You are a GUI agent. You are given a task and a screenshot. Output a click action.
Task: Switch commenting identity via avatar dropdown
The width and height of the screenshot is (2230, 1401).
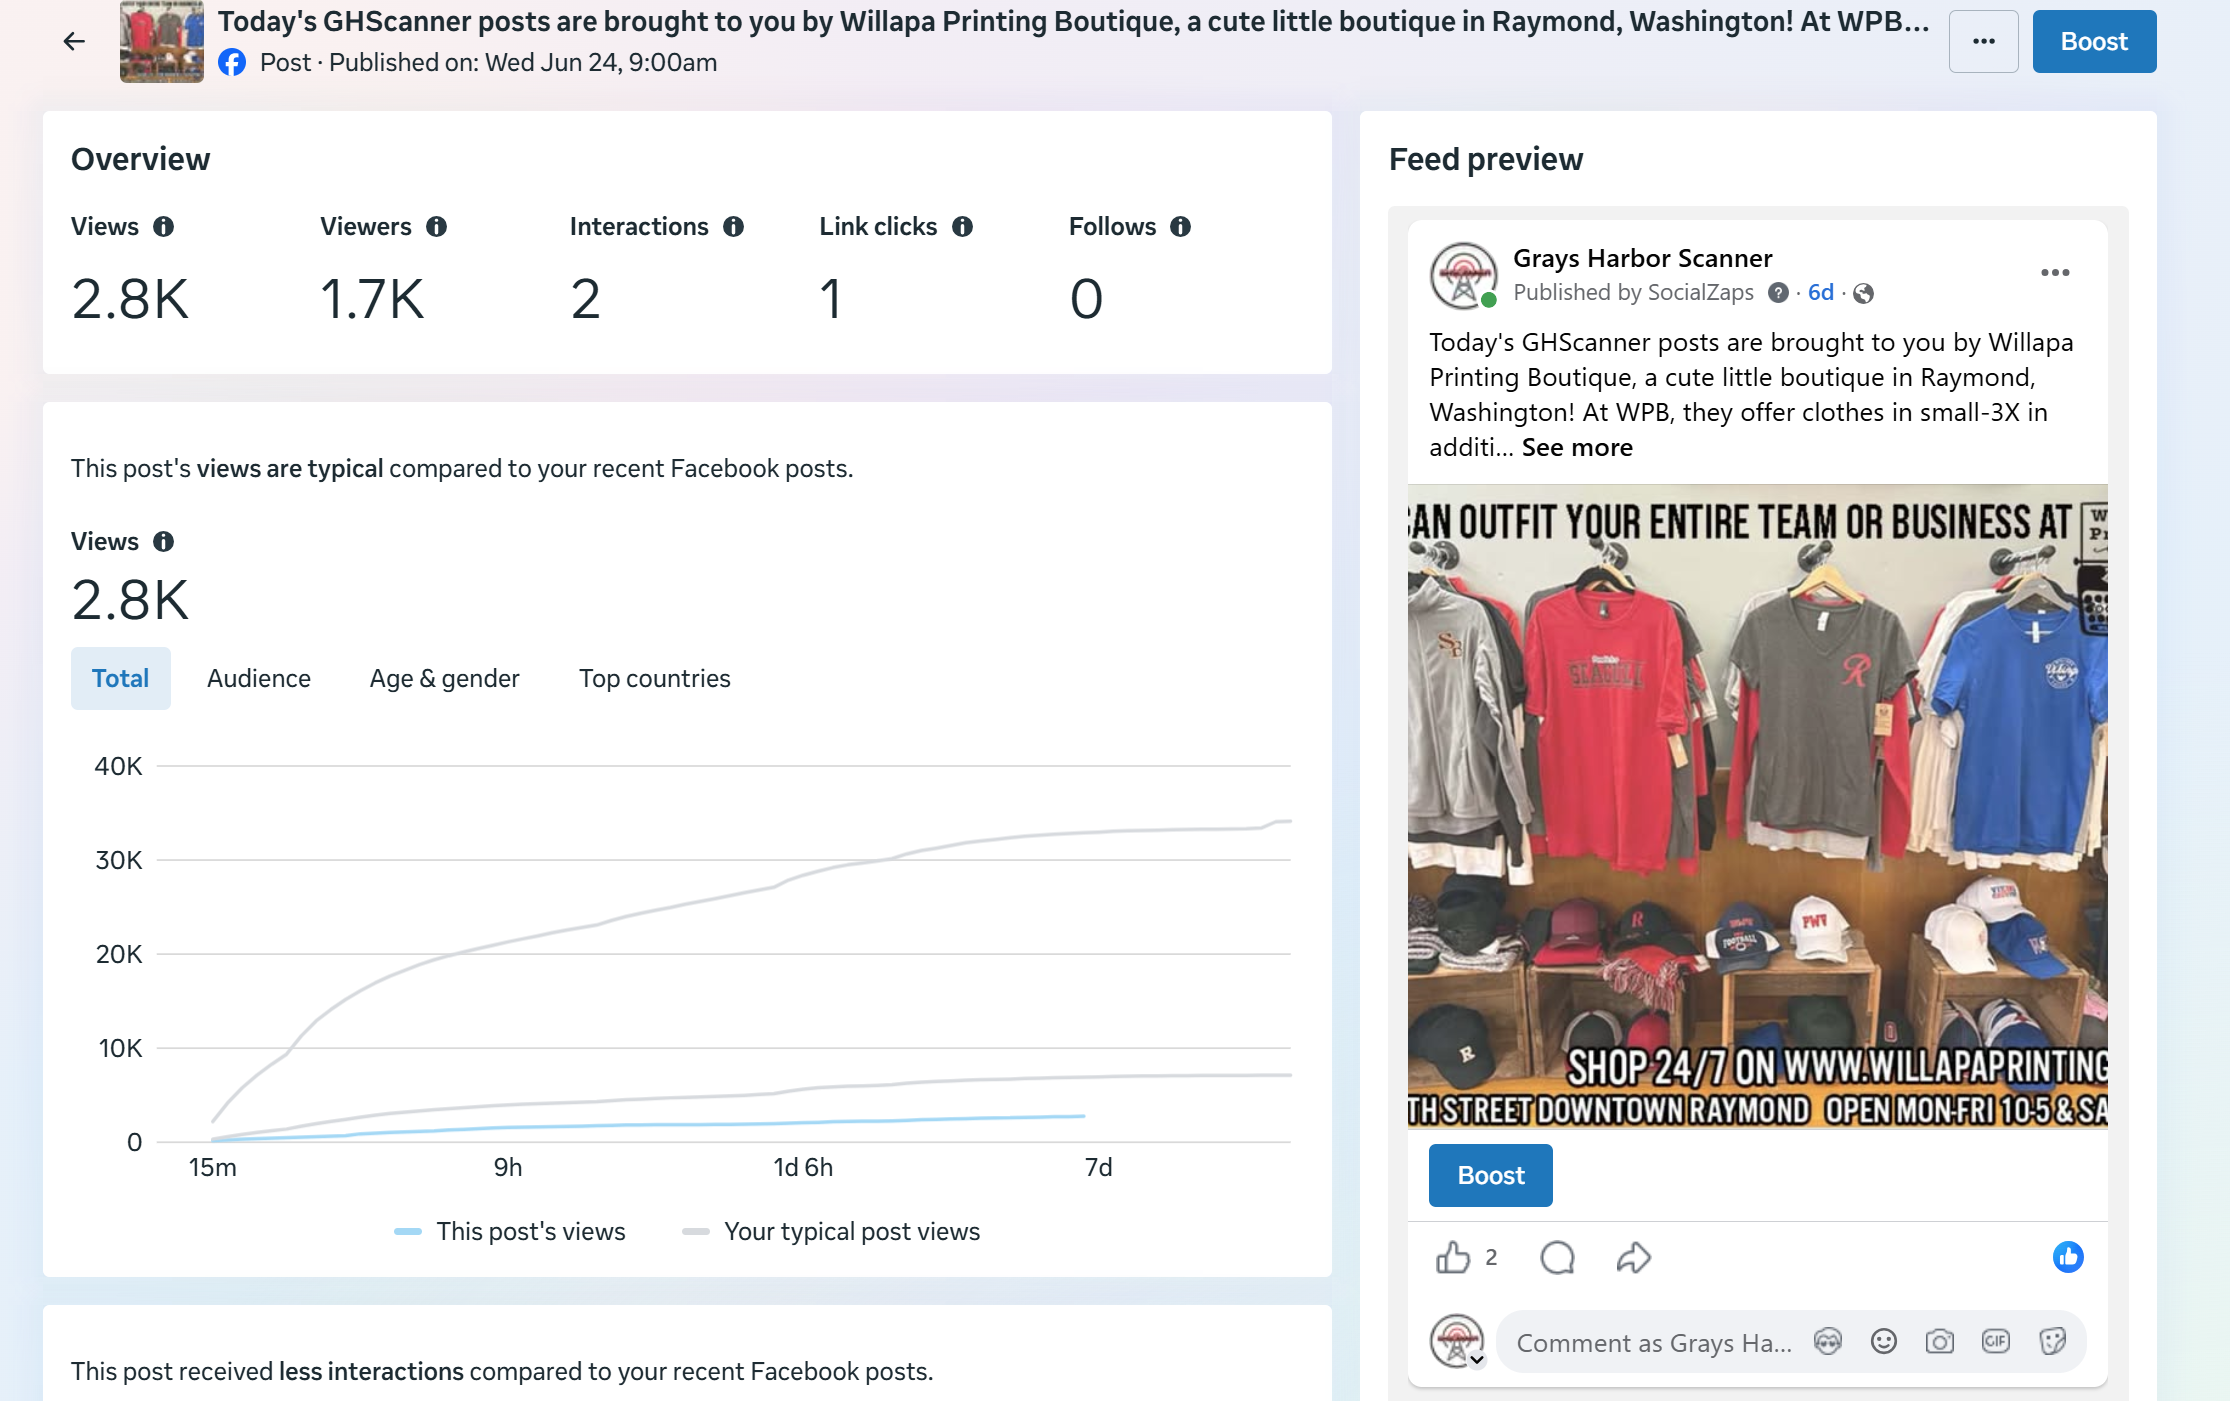[1458, 1341]
